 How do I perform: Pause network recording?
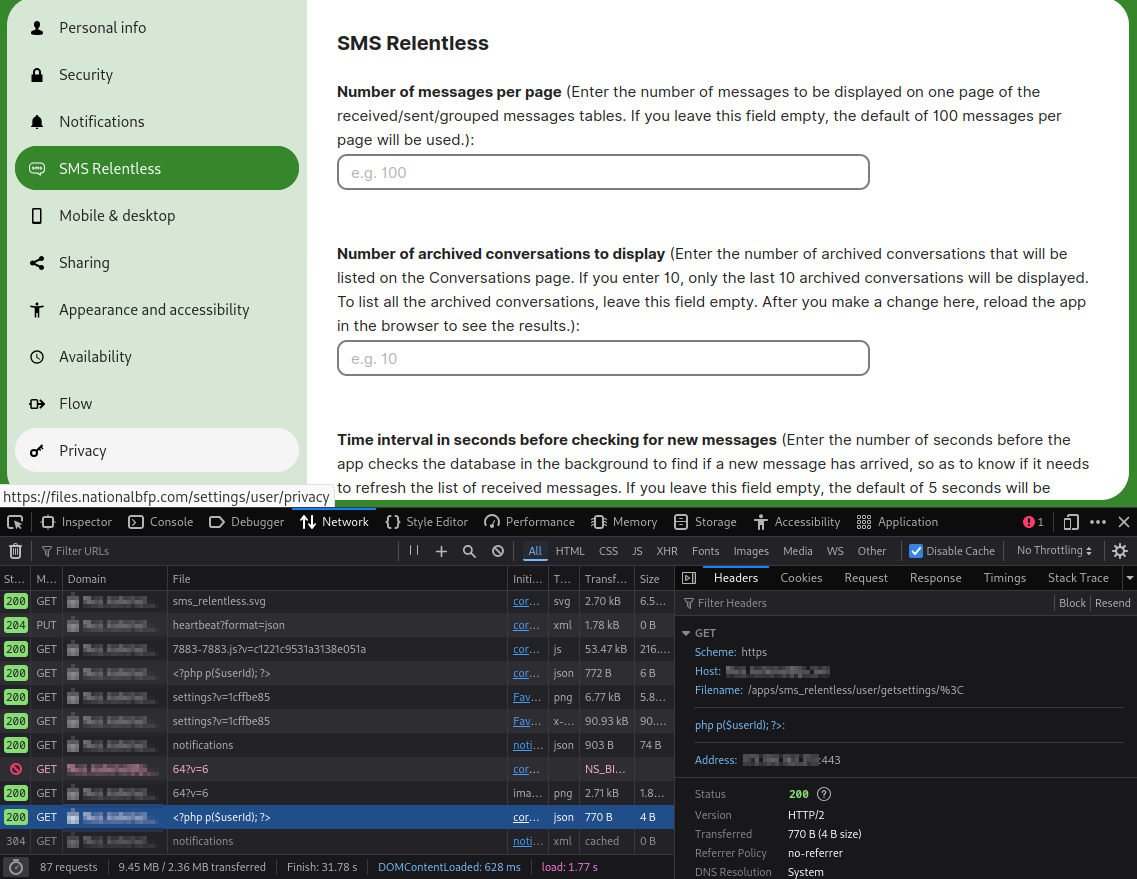point(414,551)
